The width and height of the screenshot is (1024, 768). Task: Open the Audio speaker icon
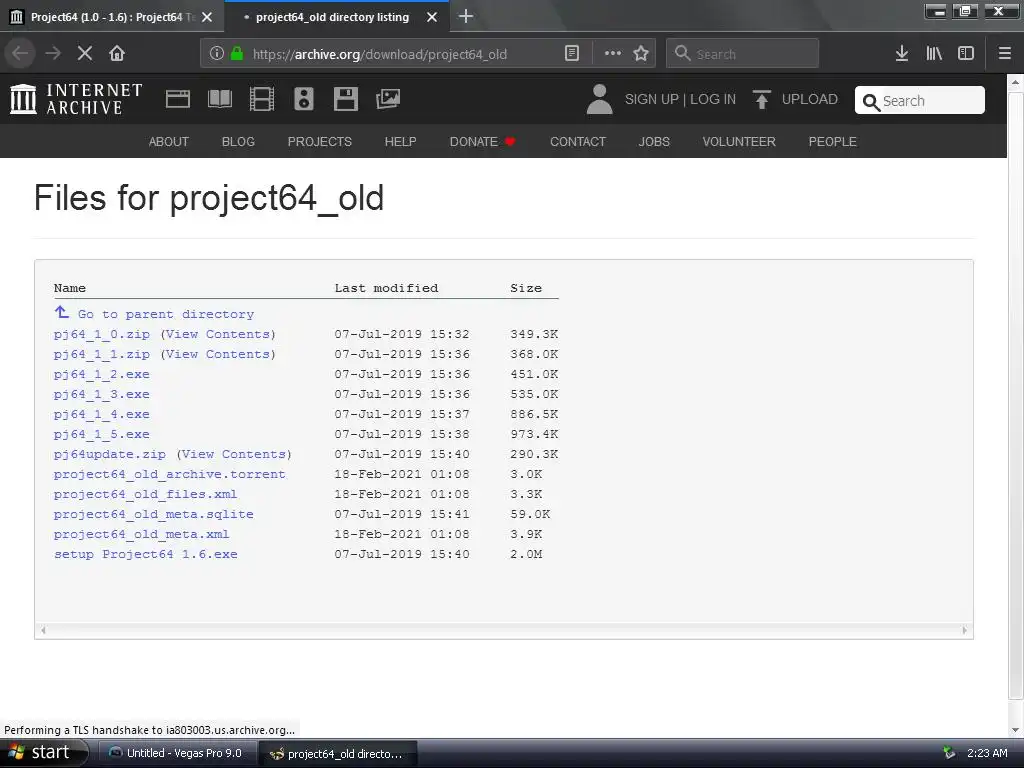pyautogui.click(x=304, y=99)
